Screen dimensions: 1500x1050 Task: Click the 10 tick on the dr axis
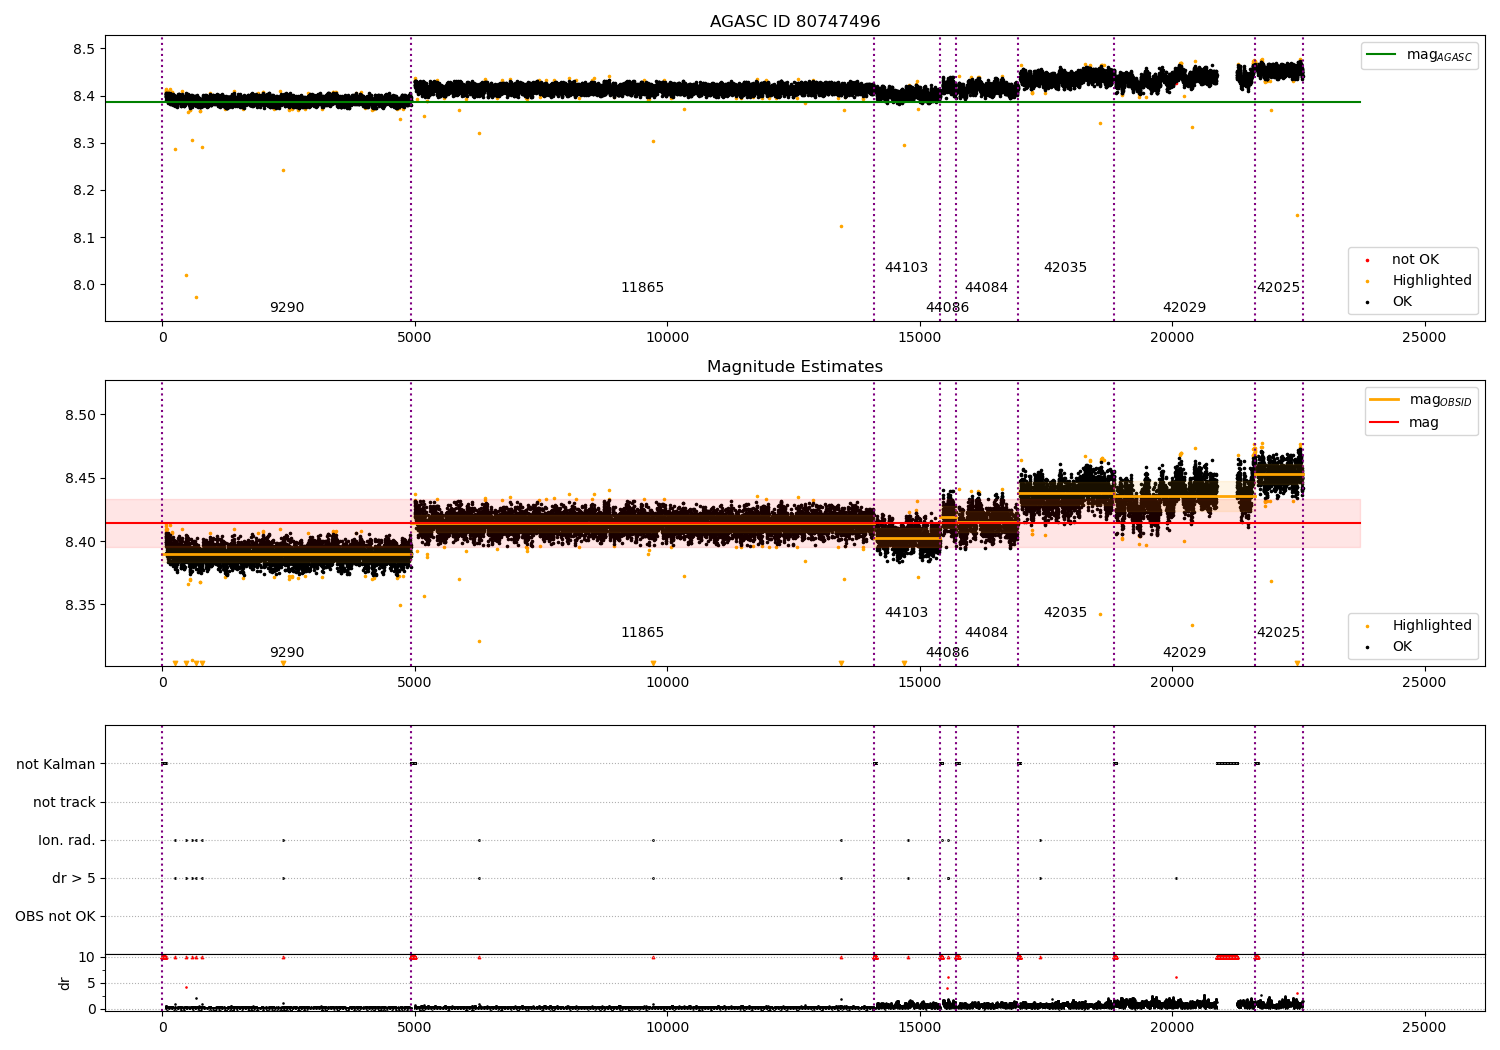(87, 958)
